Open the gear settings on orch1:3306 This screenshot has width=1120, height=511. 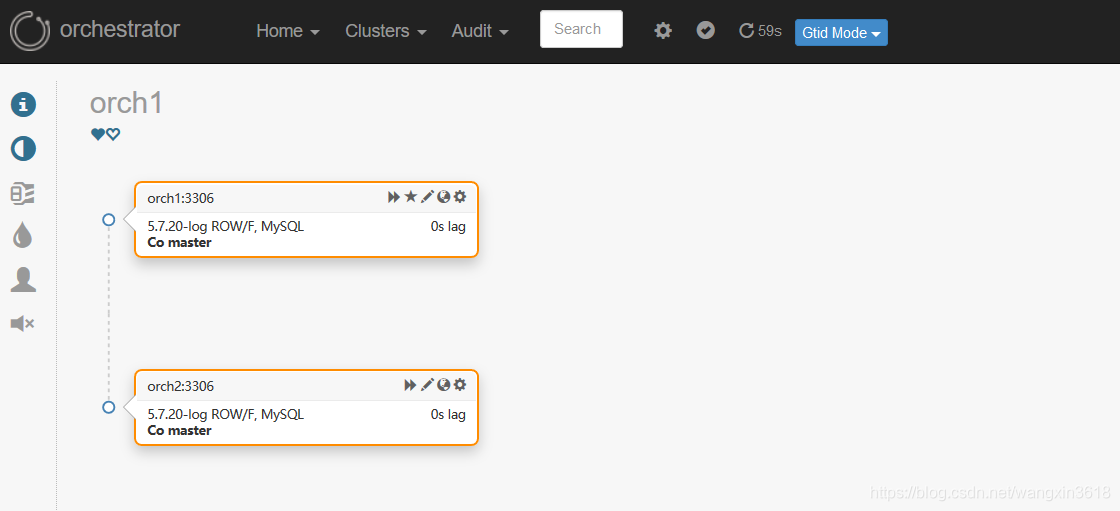(x=460, y=196)
